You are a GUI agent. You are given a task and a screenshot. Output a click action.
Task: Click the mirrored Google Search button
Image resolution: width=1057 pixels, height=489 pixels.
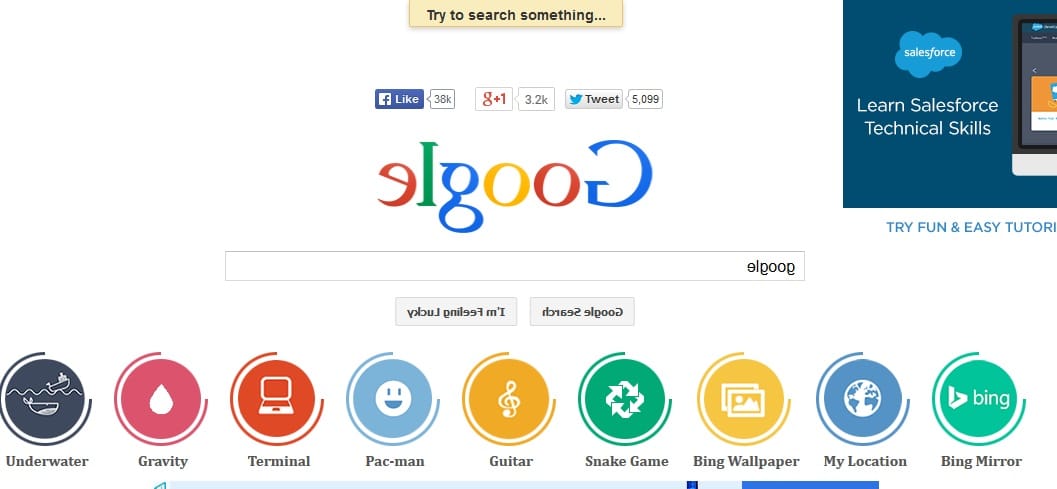(x=582, y=312)
